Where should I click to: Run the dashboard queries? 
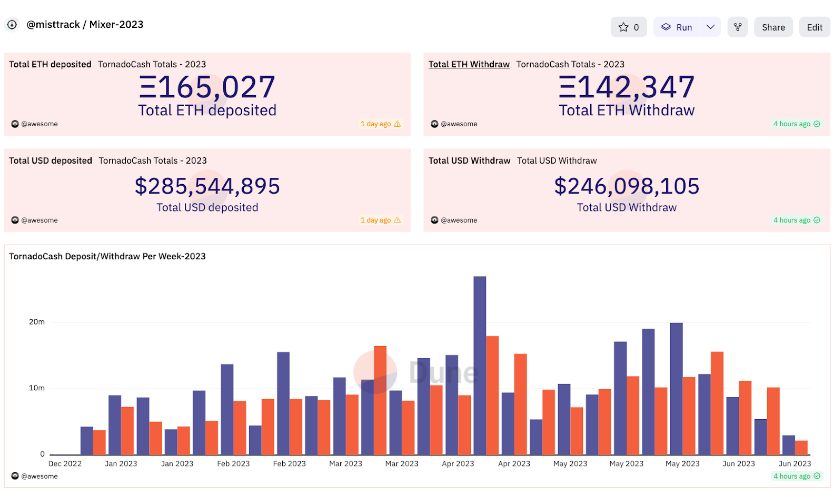[677, 27]
